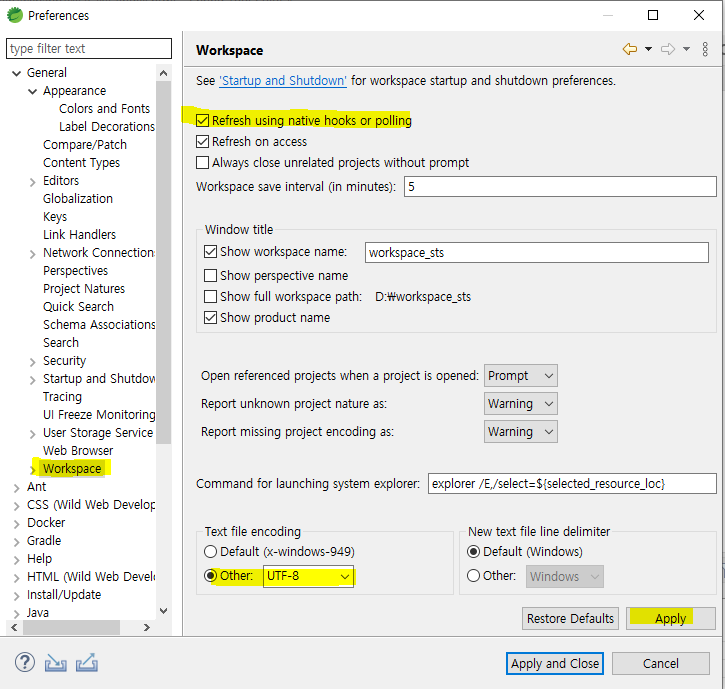Select Quick Search preference page

(x=78, y=307)
